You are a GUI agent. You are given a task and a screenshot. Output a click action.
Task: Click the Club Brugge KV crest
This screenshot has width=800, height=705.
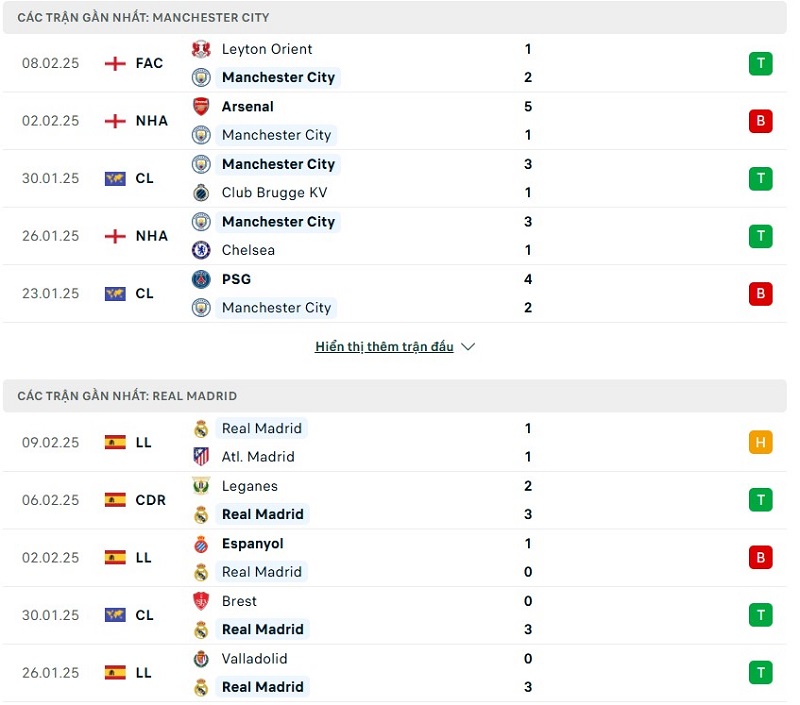coord(201,193)
